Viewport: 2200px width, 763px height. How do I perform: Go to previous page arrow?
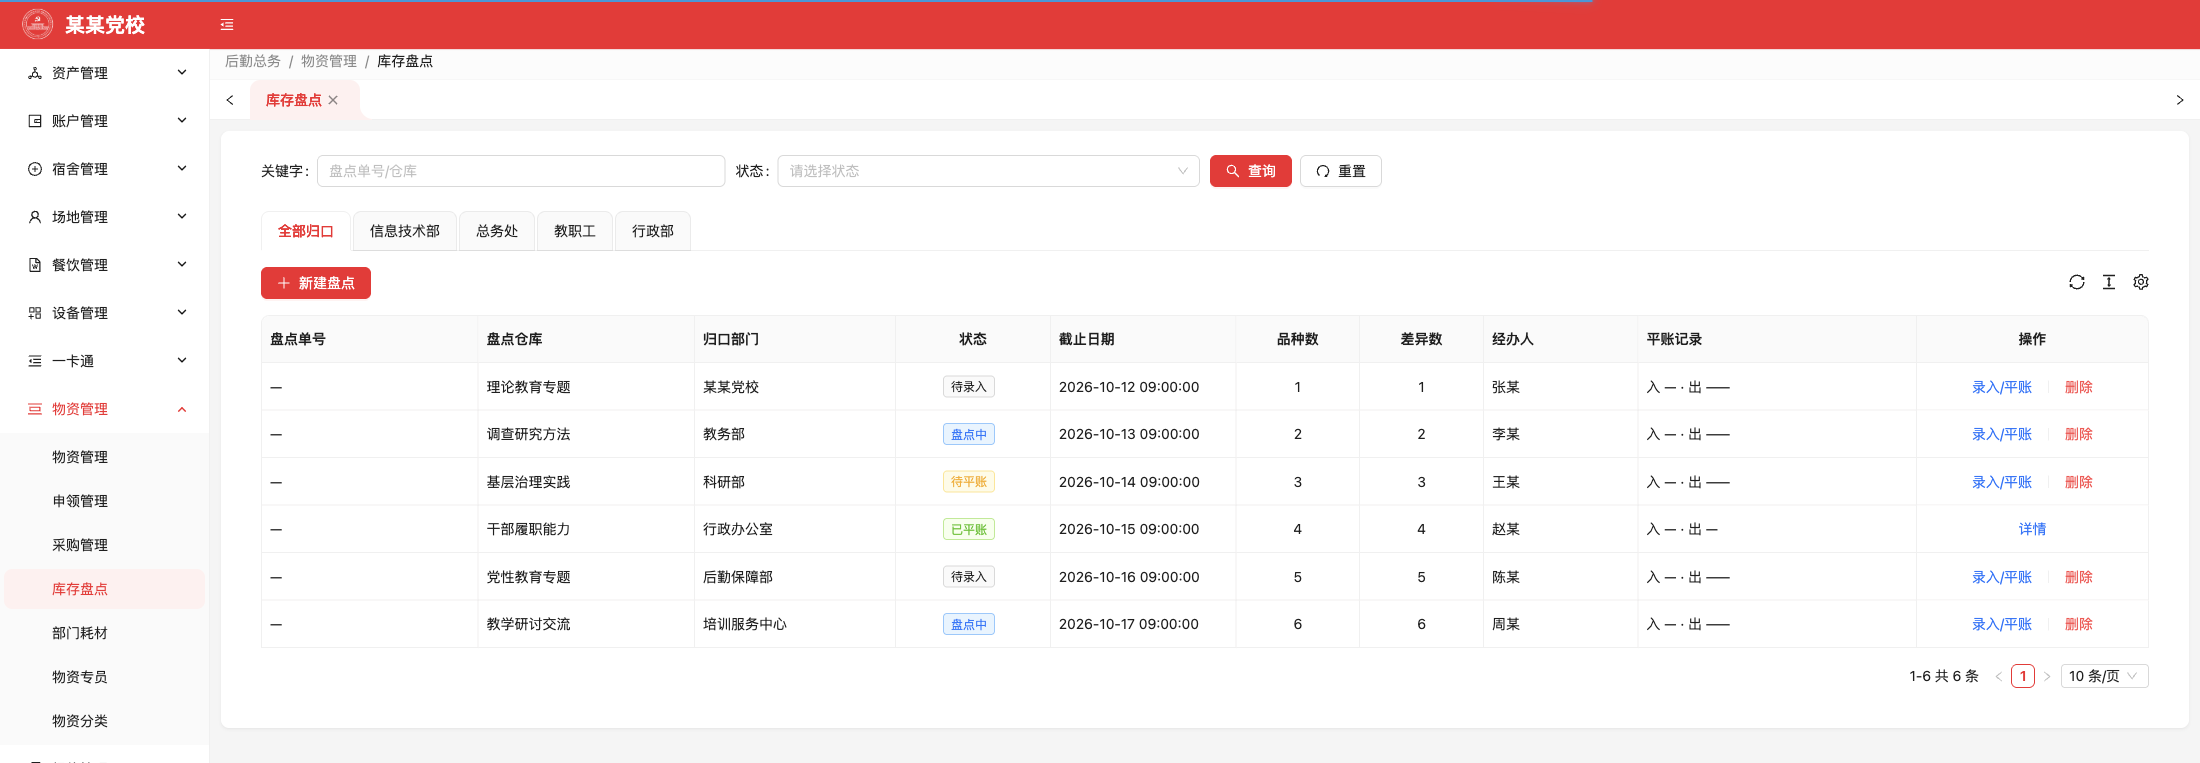(x=1999, y=676)
